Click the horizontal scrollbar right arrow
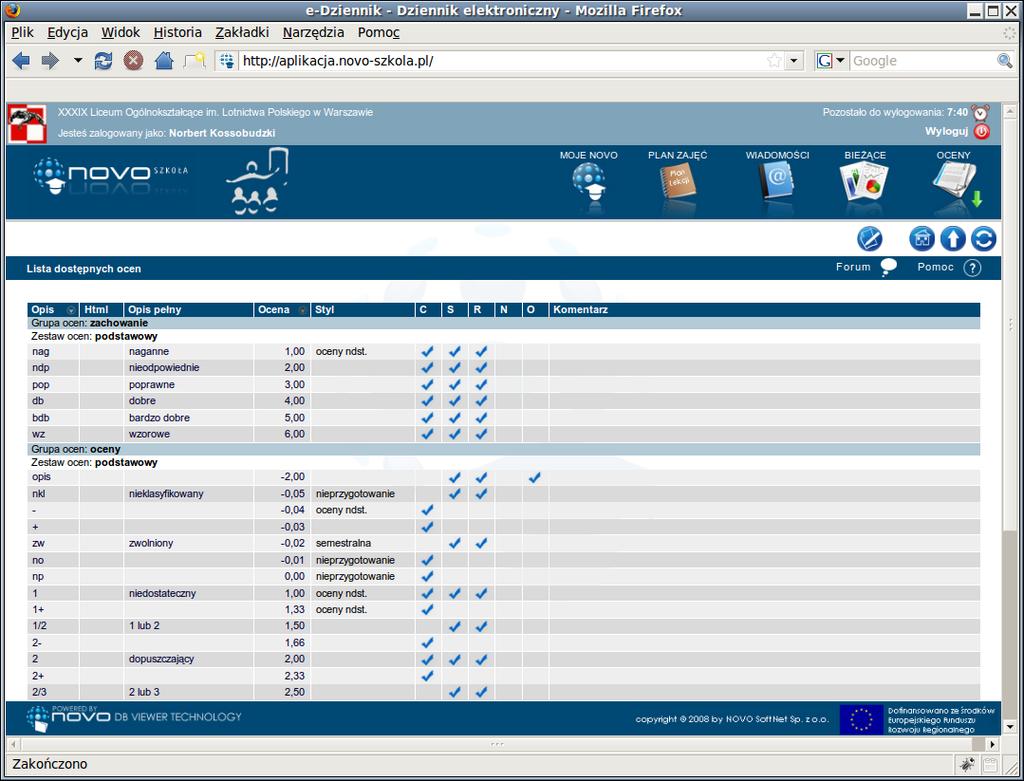 pyautogui.click(x=993, y=744)
